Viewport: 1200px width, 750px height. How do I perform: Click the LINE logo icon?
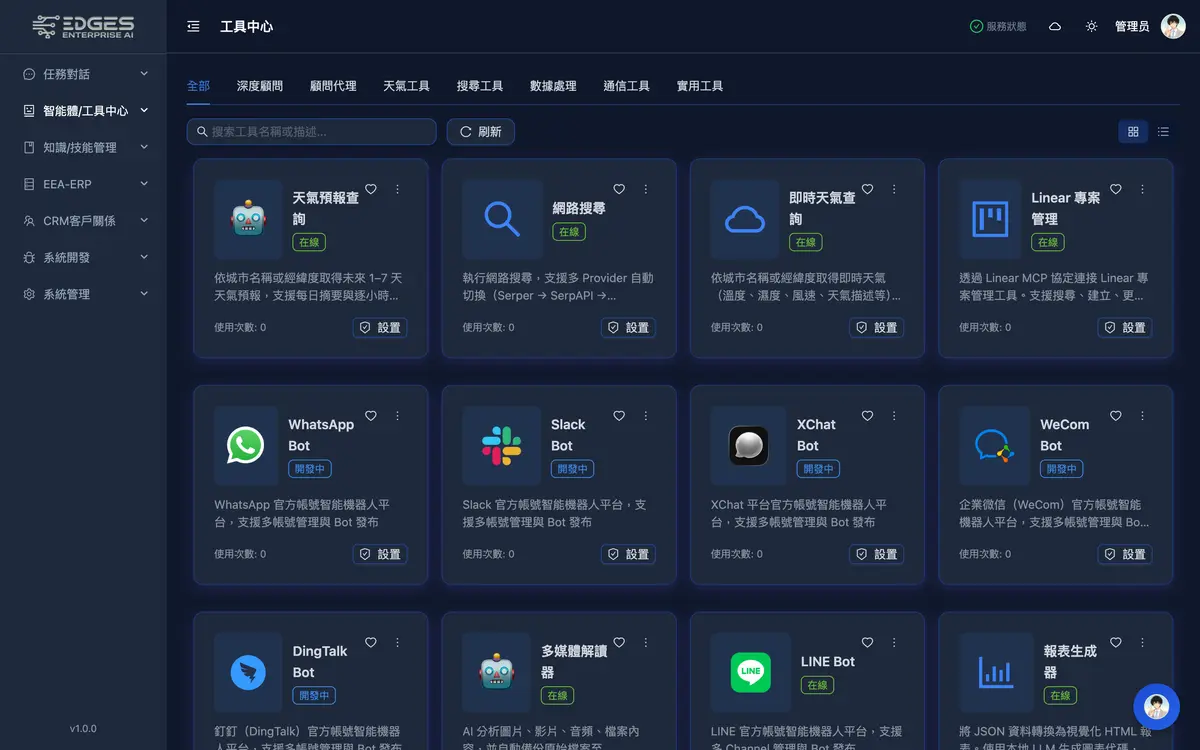pyautogui.click(x=751, y=673)
